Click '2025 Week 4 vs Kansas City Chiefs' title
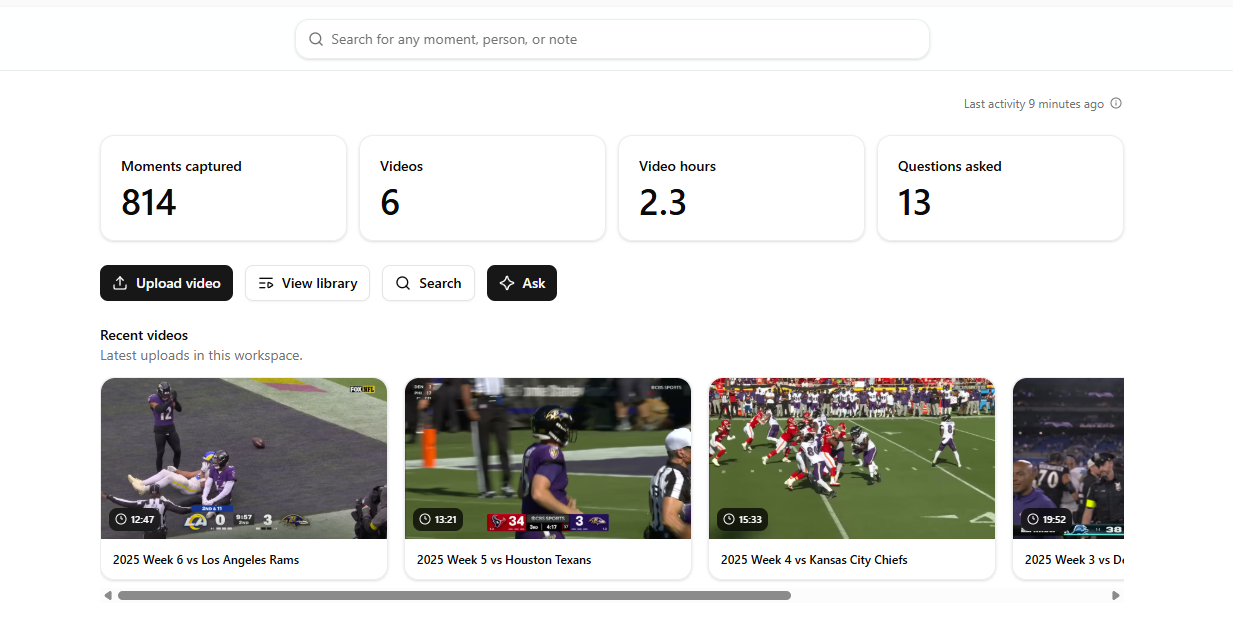 (814, 560)
